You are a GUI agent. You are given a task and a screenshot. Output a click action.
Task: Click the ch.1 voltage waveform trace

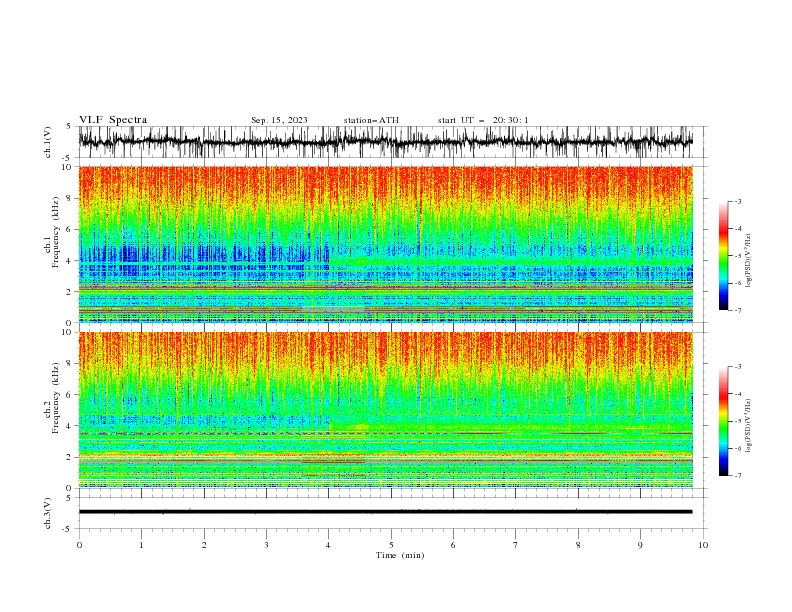(x=385, y=142)
